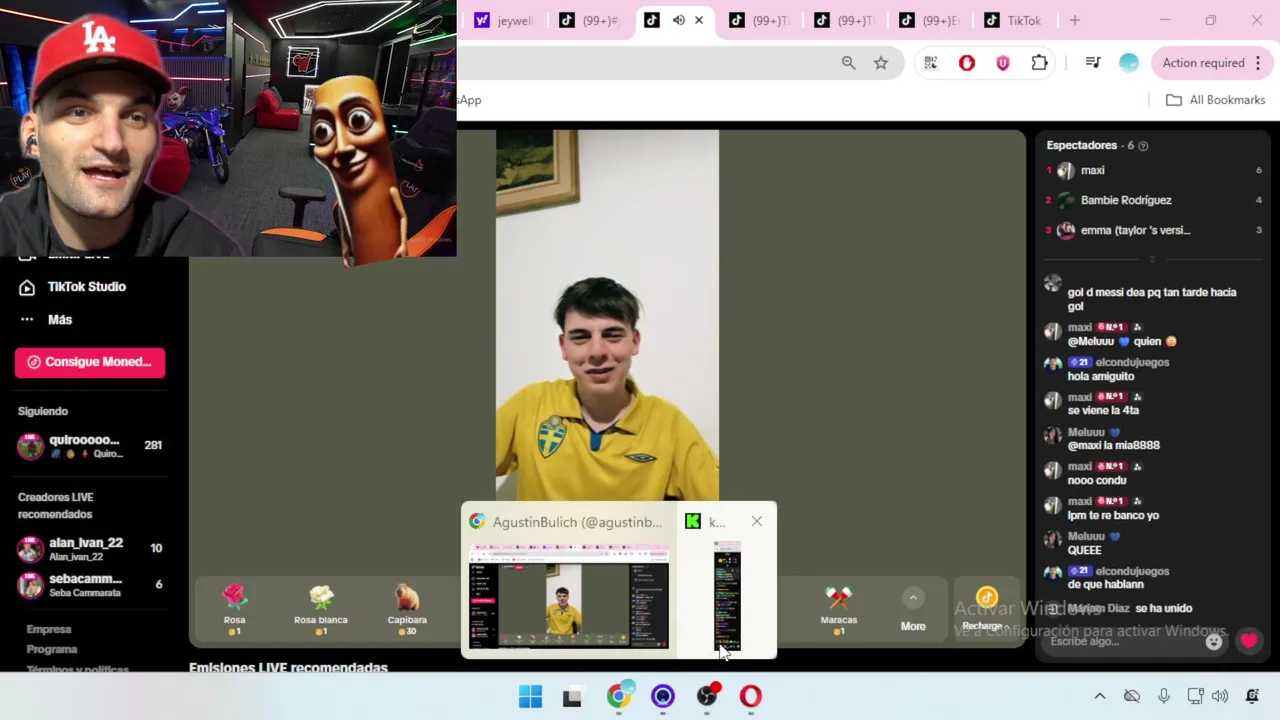
Task: Open the Programa footer link
Action: coord(52,649)
